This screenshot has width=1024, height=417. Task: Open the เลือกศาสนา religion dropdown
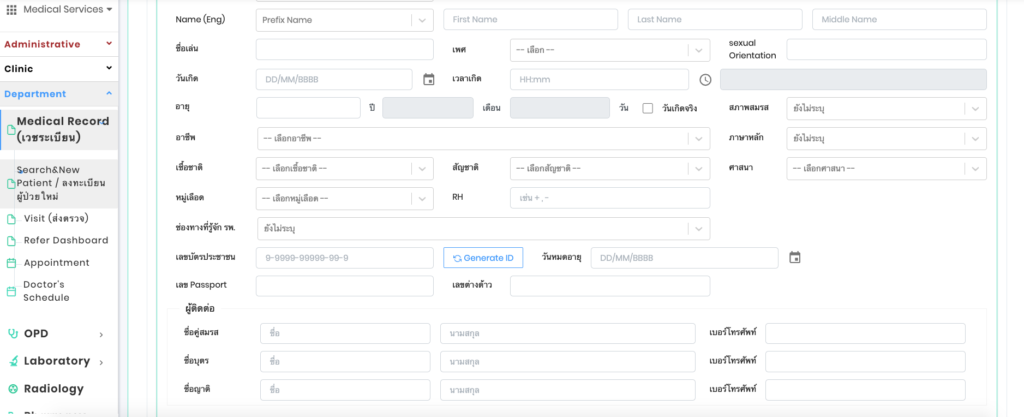point(885,168)
